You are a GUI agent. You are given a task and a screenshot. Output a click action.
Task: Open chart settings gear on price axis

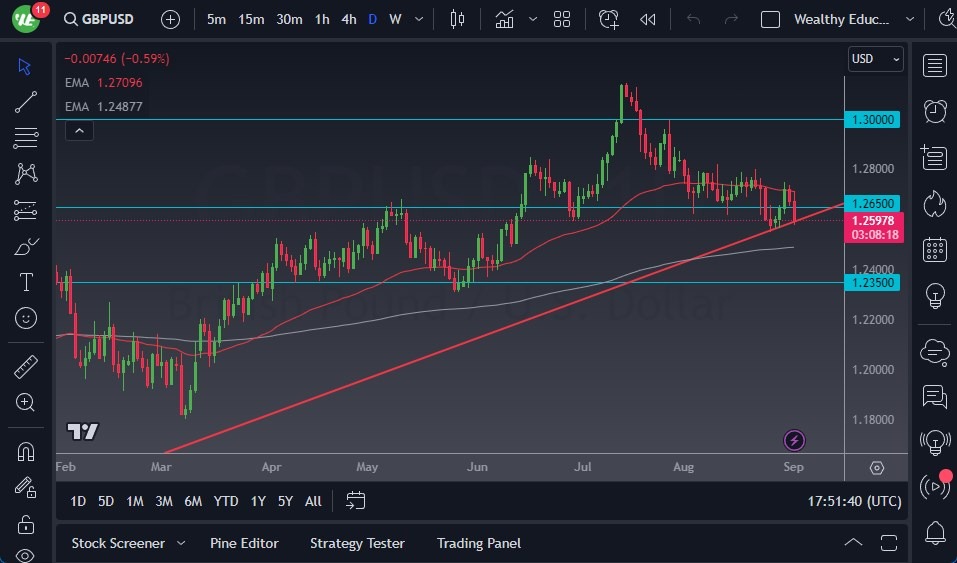876,468
